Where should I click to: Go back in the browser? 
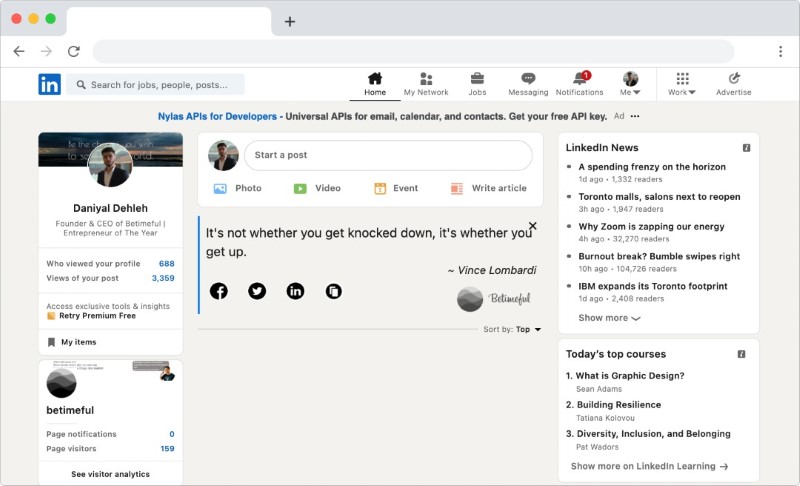(19, 51)
